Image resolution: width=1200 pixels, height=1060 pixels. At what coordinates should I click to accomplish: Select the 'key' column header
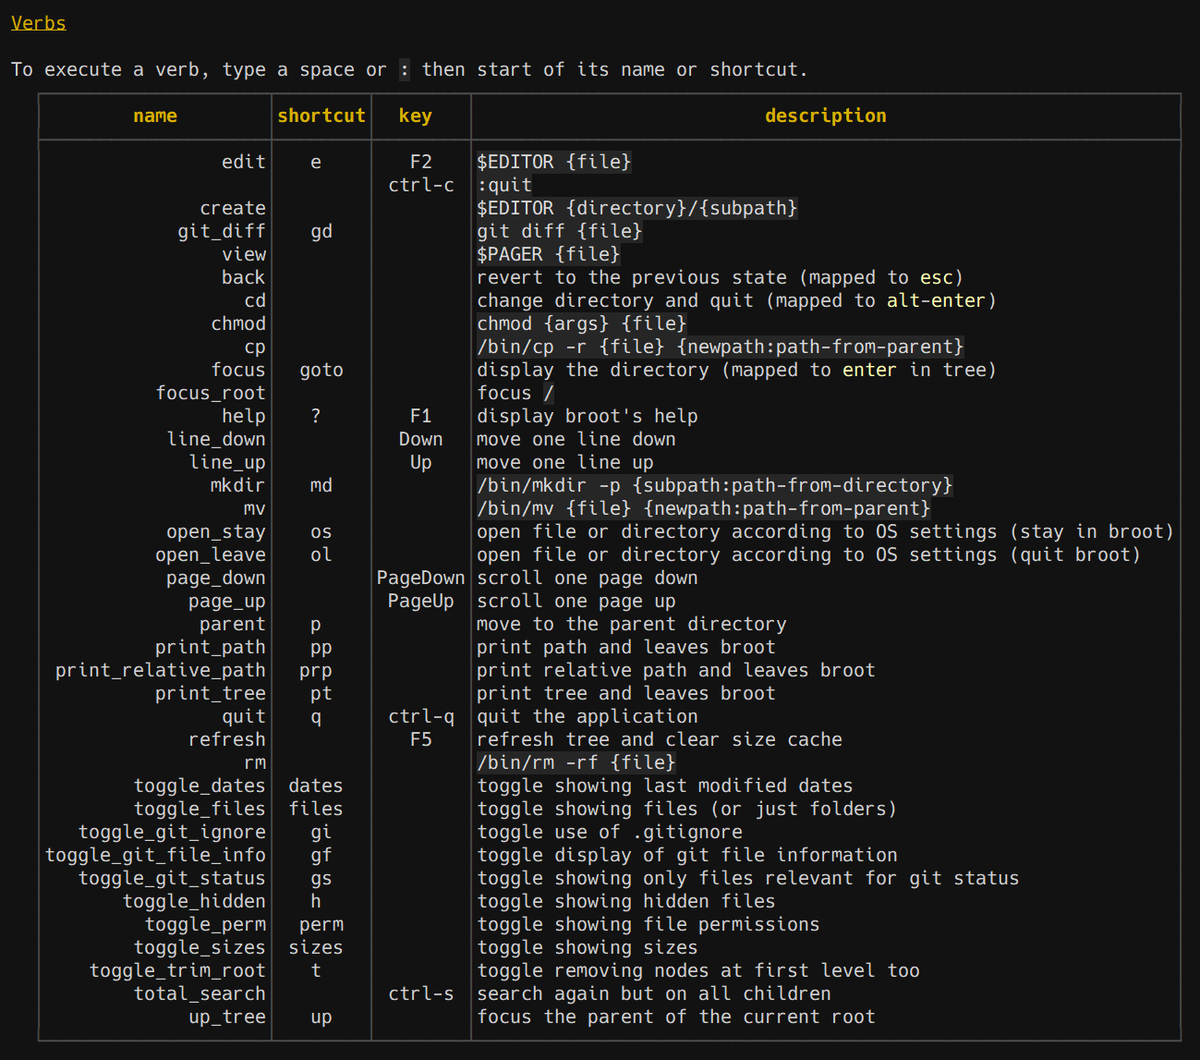(415, 116)
